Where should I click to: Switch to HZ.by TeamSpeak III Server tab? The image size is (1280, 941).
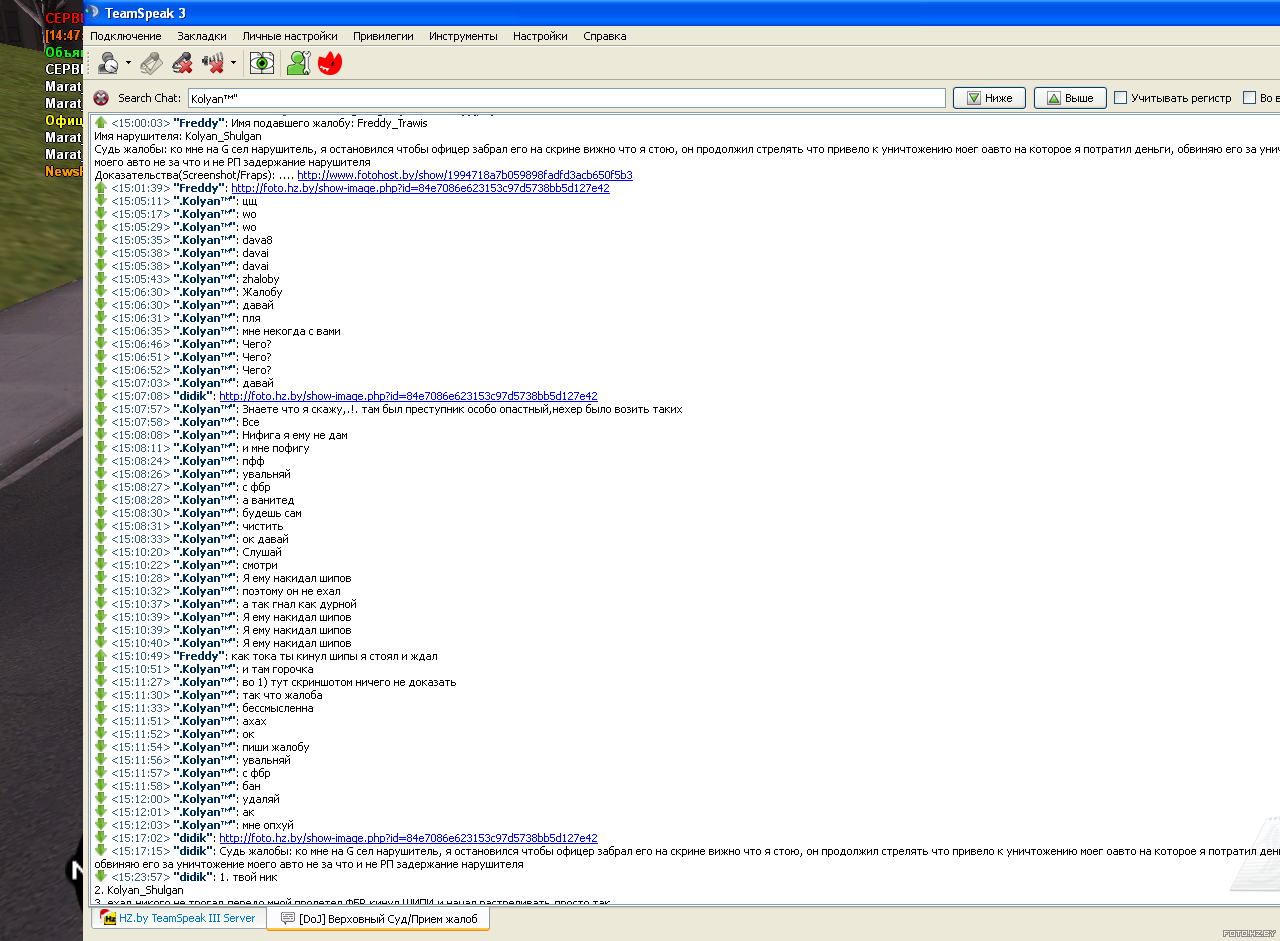click(179, 918)
